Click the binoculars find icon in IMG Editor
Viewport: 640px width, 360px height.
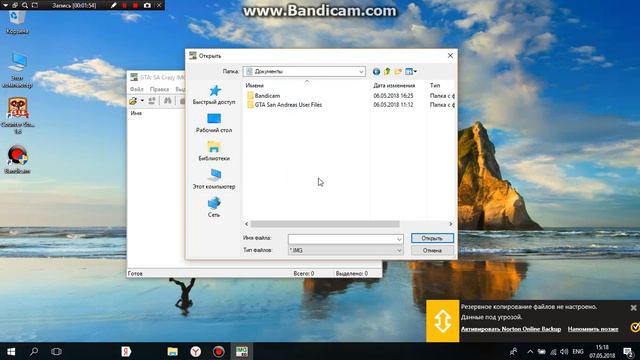pyautogui.click(x=168, y=101)
